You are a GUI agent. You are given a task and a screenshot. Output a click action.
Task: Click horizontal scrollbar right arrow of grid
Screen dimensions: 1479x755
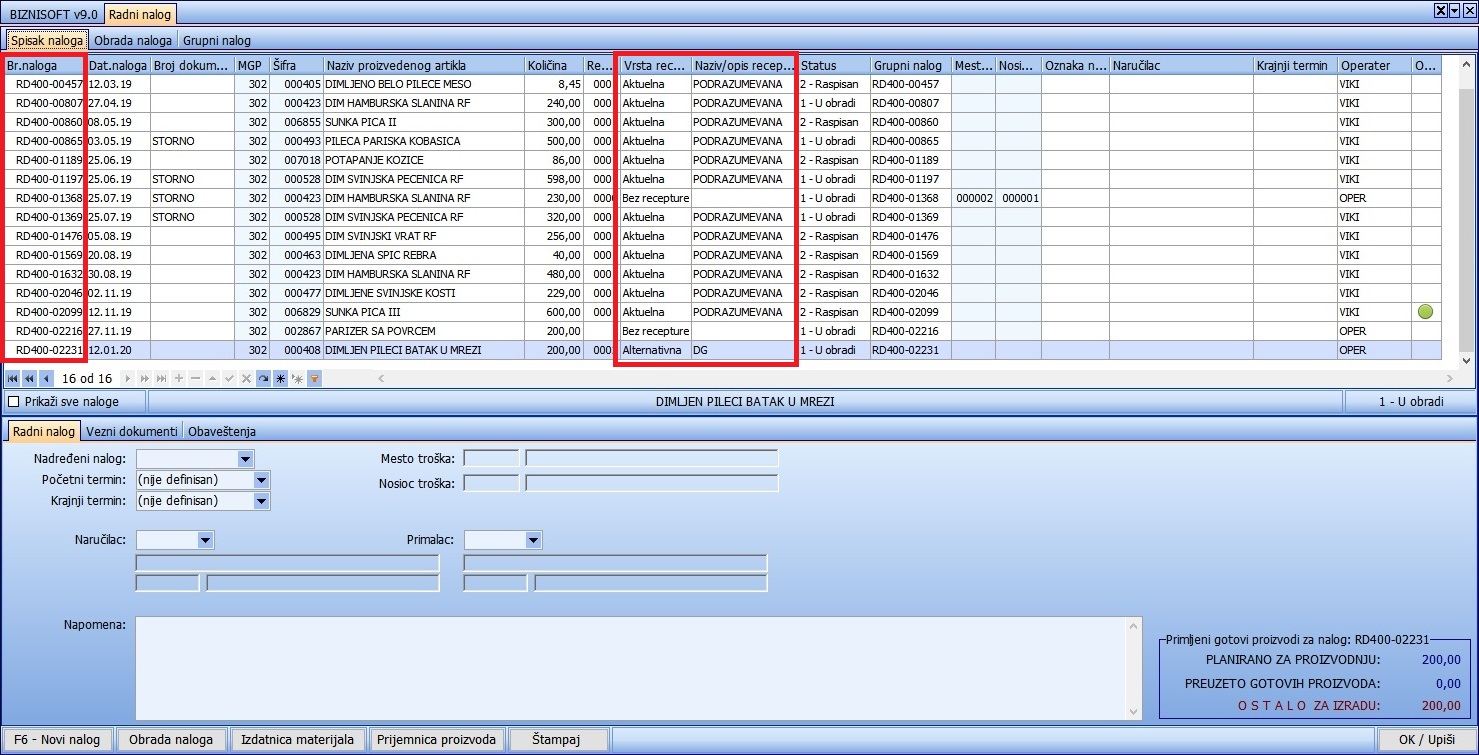pos(1451,379)
